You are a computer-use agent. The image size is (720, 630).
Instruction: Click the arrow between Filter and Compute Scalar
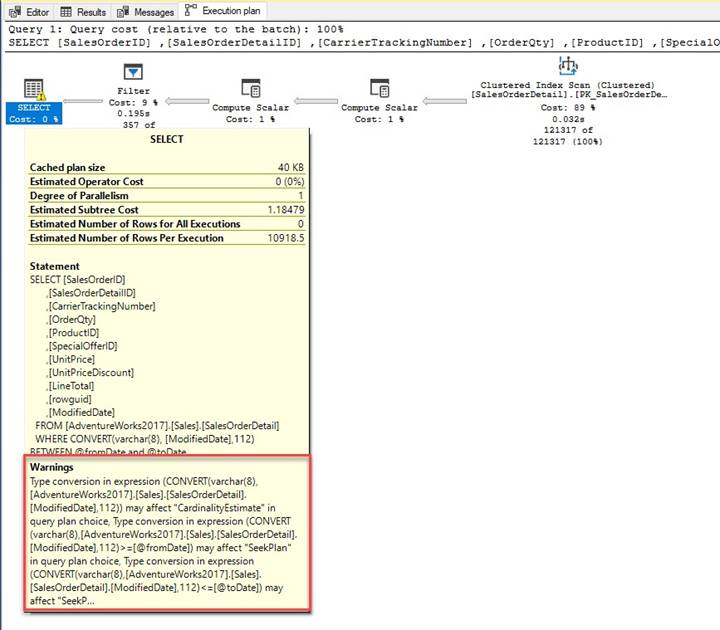tap(187, 101)
